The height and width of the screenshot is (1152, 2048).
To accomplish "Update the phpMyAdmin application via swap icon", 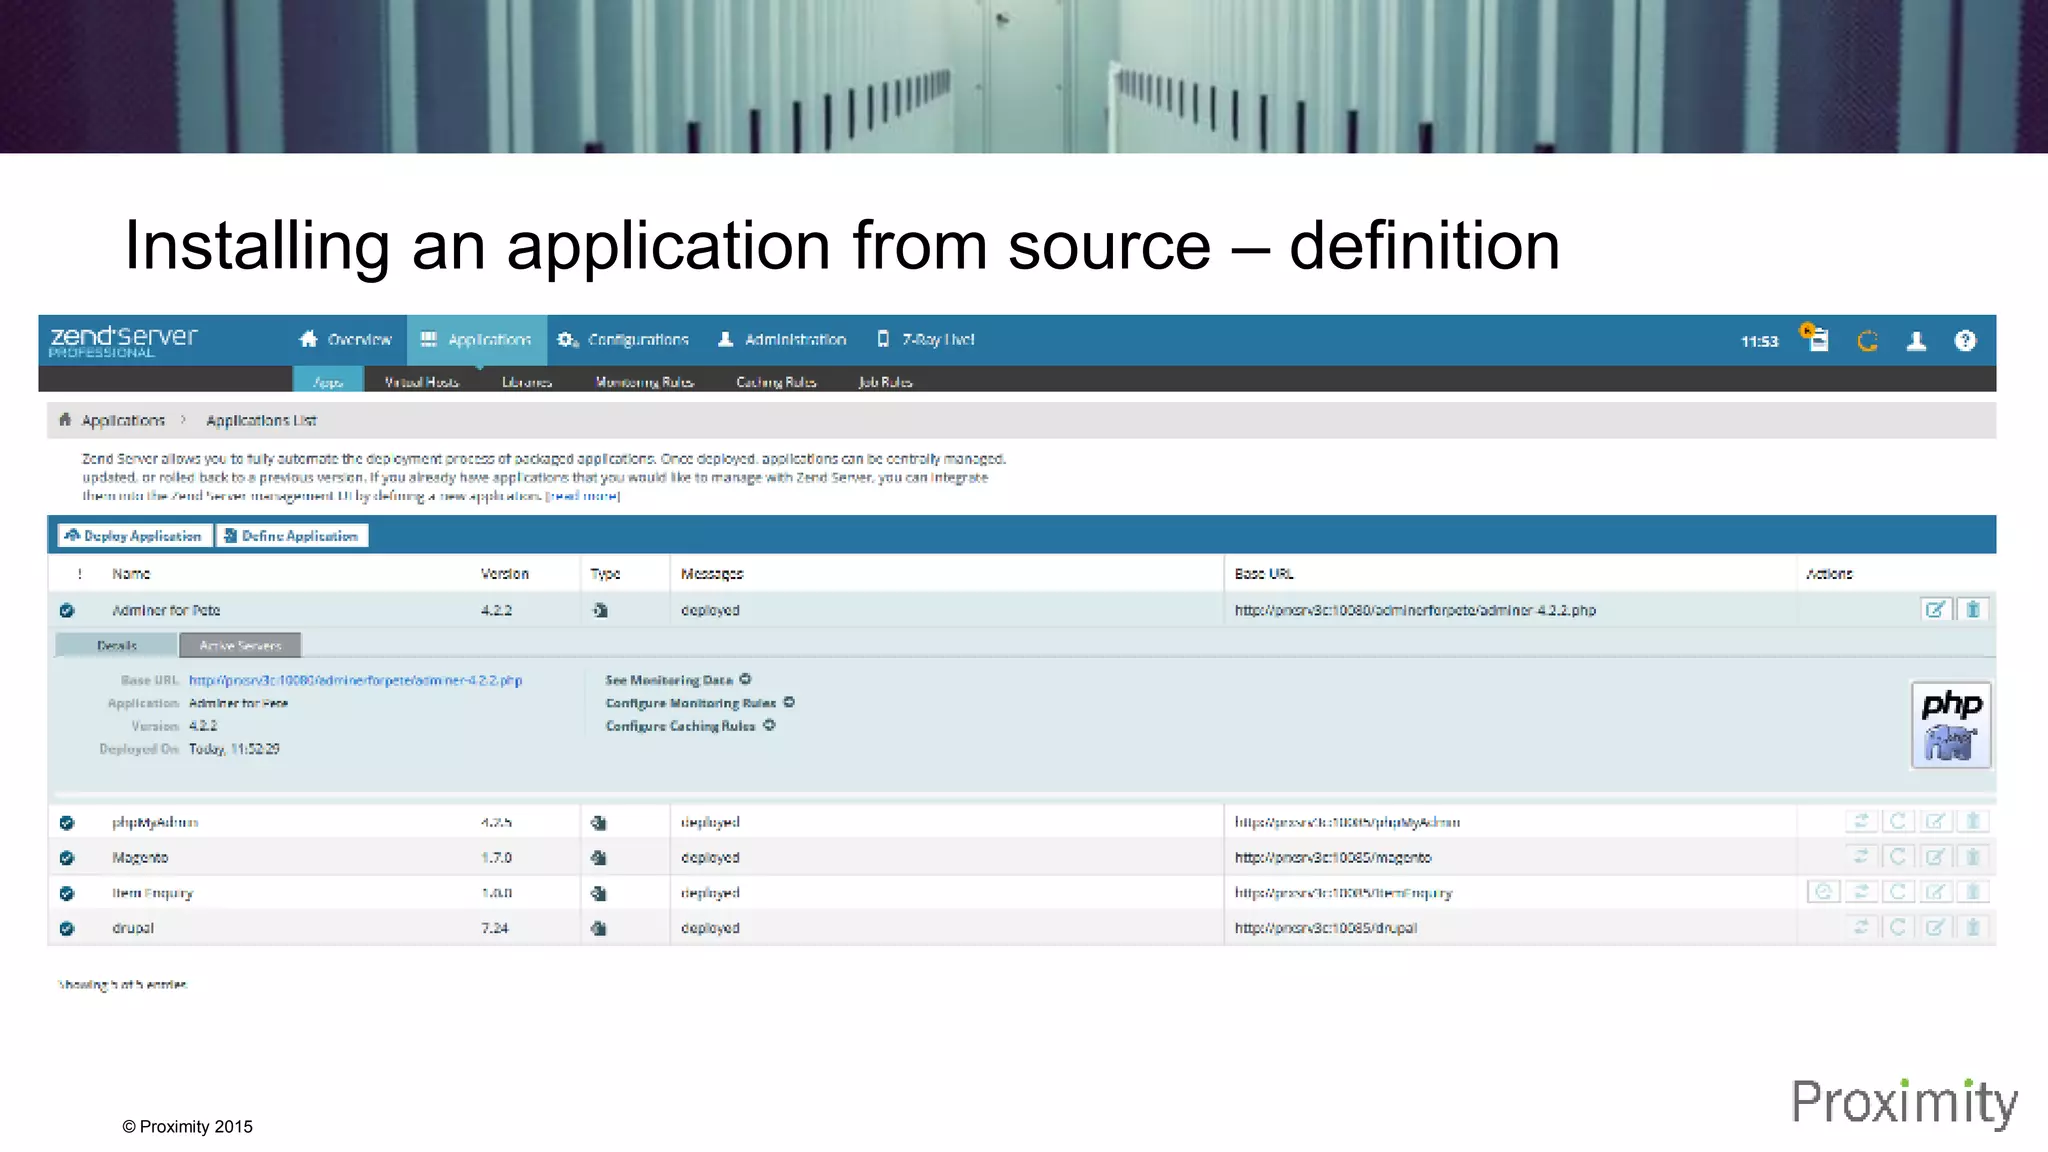I will (x=1861, y=821).
